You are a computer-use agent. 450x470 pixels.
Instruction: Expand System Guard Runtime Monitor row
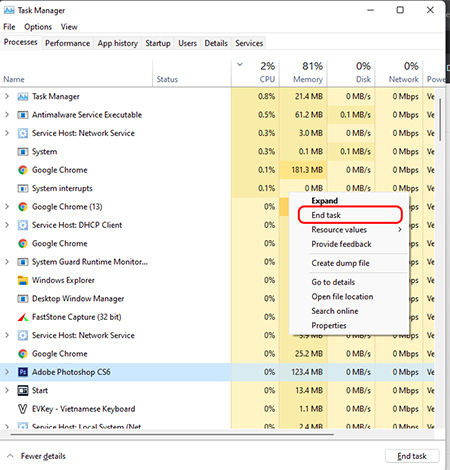(x=7, y=262)
